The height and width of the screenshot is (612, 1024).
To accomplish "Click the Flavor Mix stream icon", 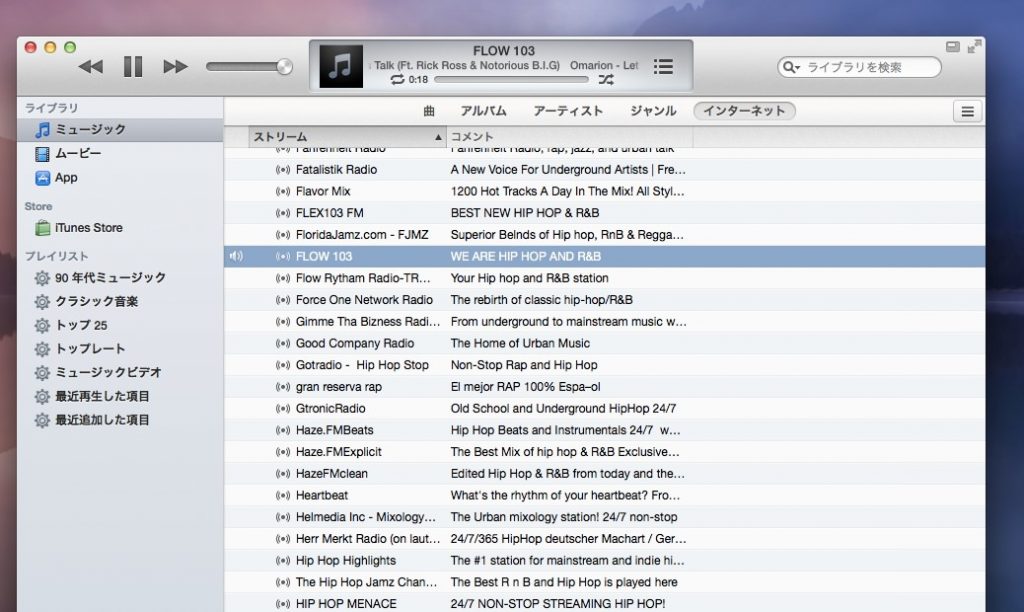I will coord(283,191).
